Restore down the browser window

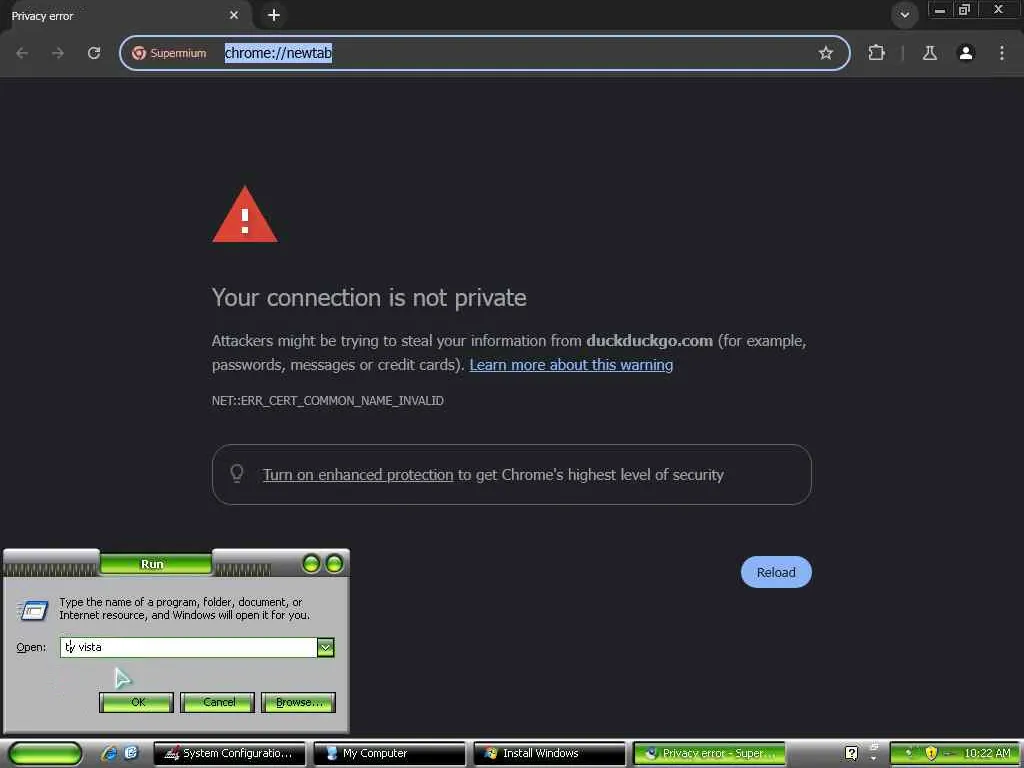coord(964,10)
